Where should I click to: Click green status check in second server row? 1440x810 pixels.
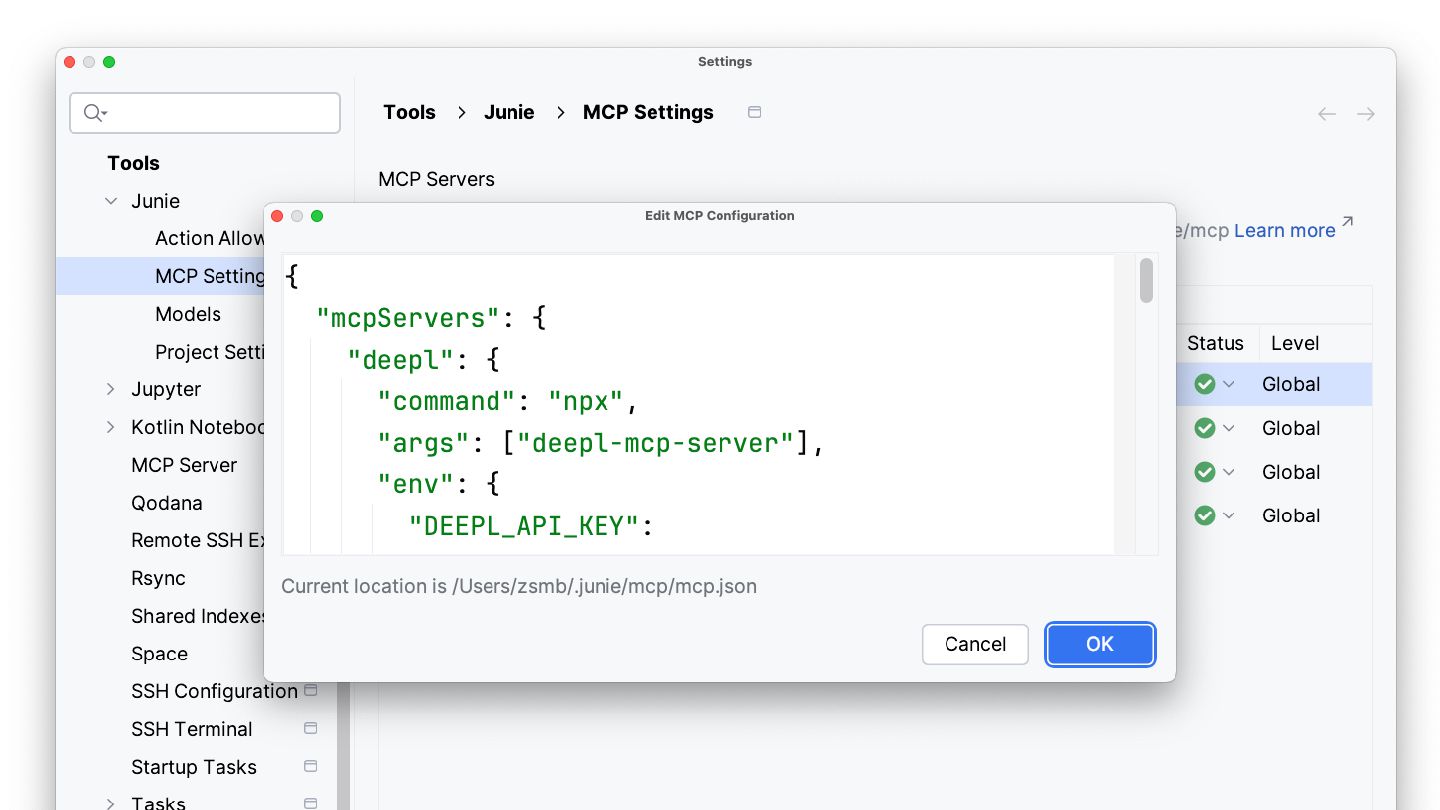click(1205, 428)
